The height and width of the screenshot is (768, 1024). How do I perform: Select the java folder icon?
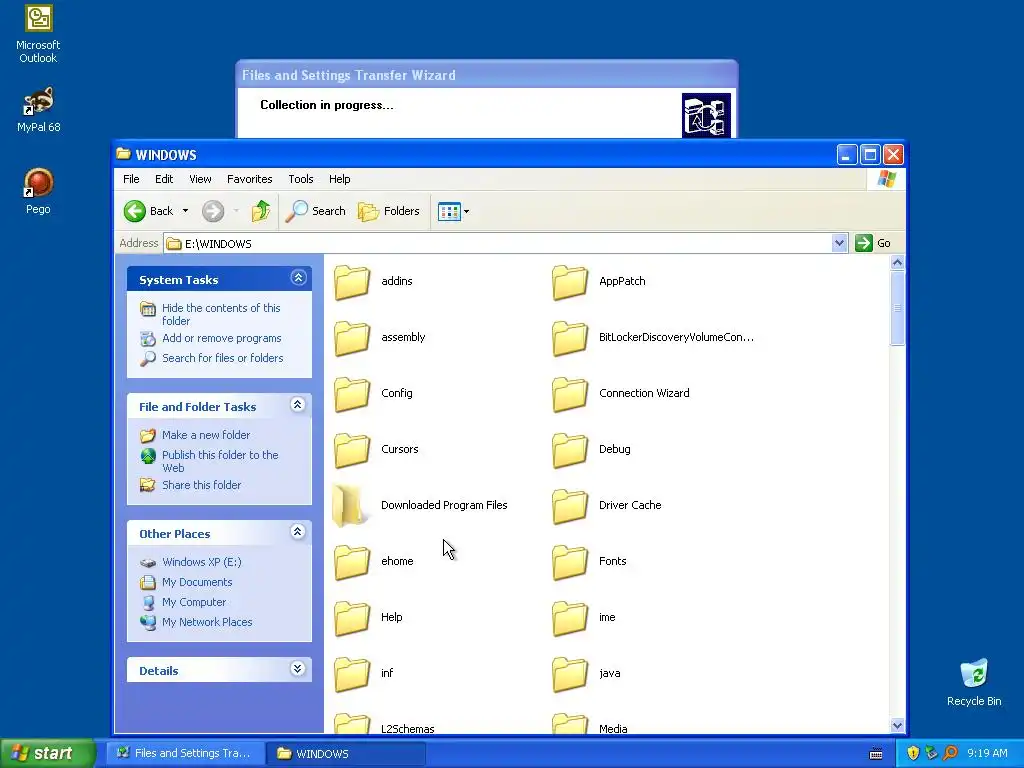pyautogui.click(x=569, y=674)
